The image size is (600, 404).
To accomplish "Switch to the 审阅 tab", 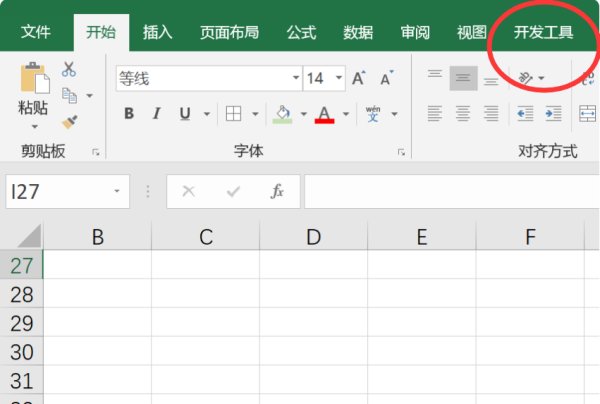I will pos(415,32).
